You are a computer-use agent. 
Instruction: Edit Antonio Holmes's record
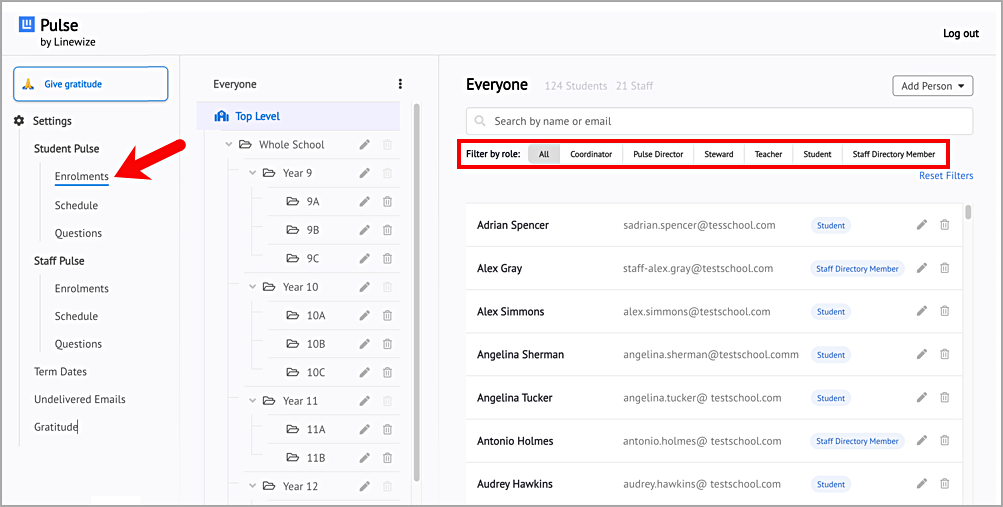922,440
